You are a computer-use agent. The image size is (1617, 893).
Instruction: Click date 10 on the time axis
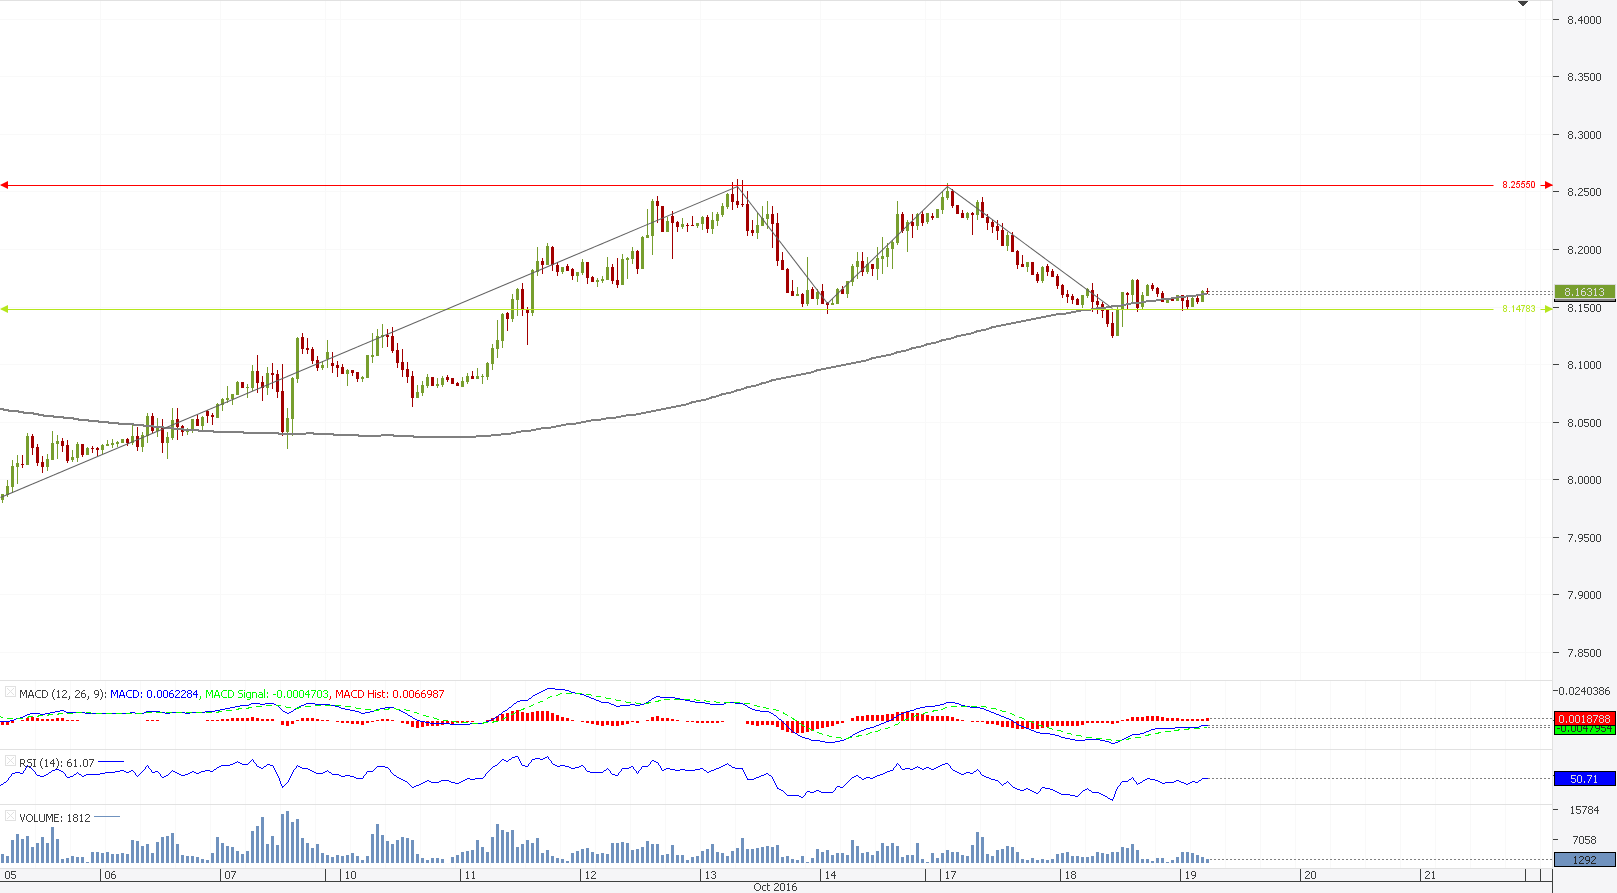click(350, 875)
